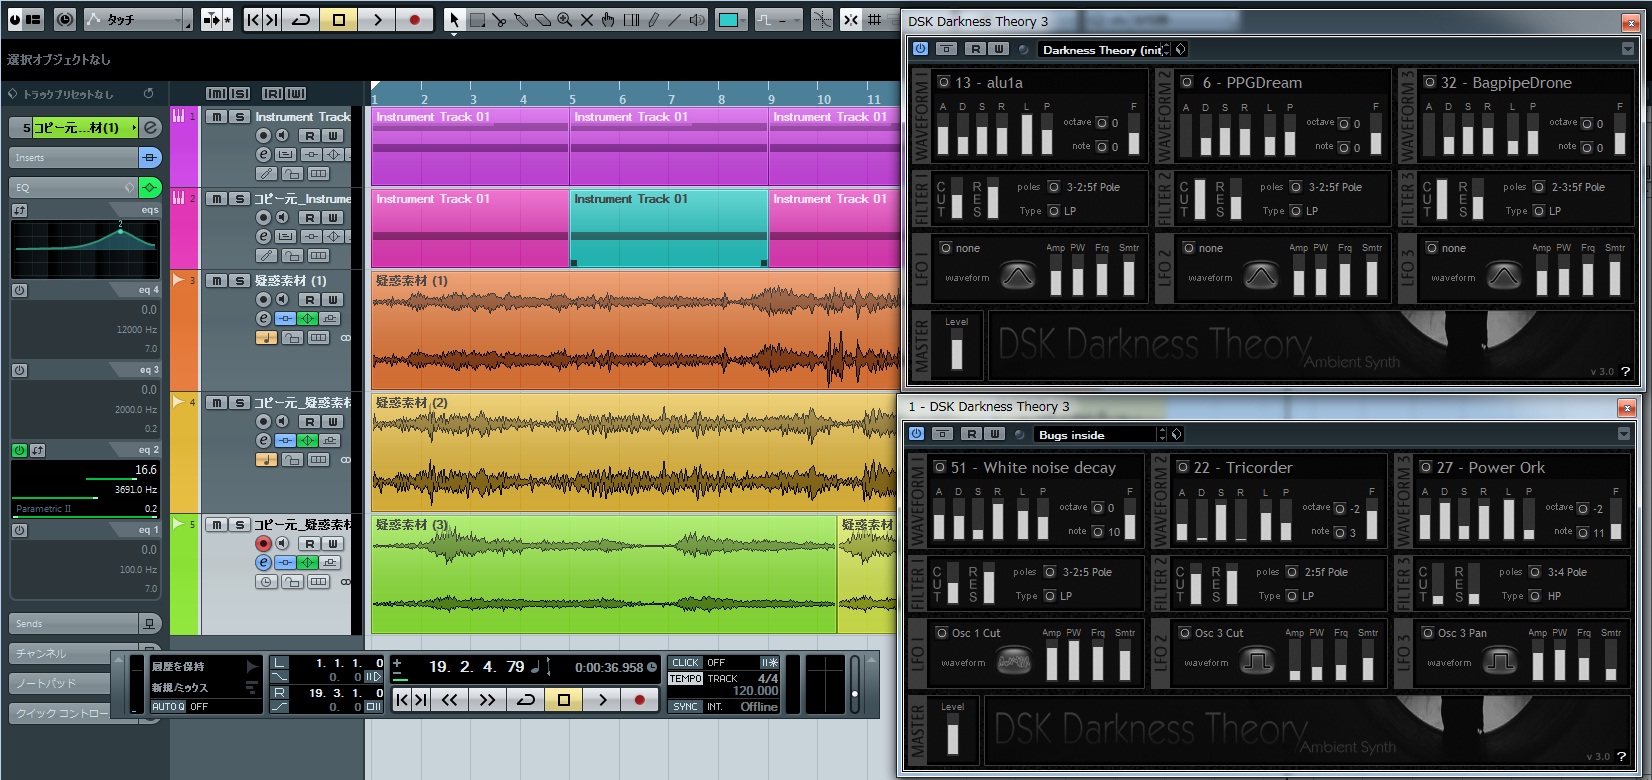Image resolution: width=1652 pixels, height=780 pixels.
Task: Solo Instrument Track 01 on track 1
Action: [x=239, y=117]
